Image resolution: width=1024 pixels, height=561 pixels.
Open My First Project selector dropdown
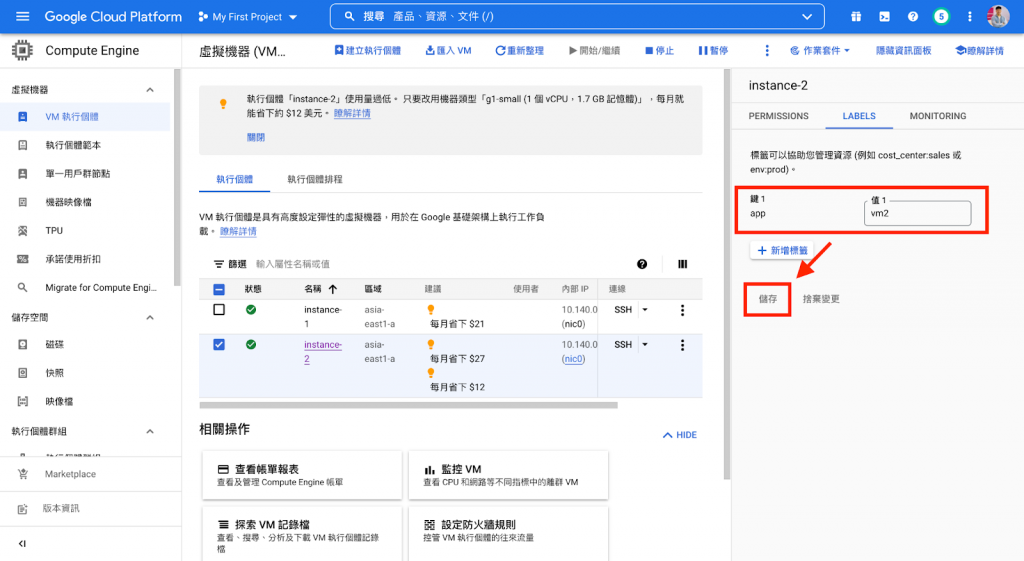[248, 16]
